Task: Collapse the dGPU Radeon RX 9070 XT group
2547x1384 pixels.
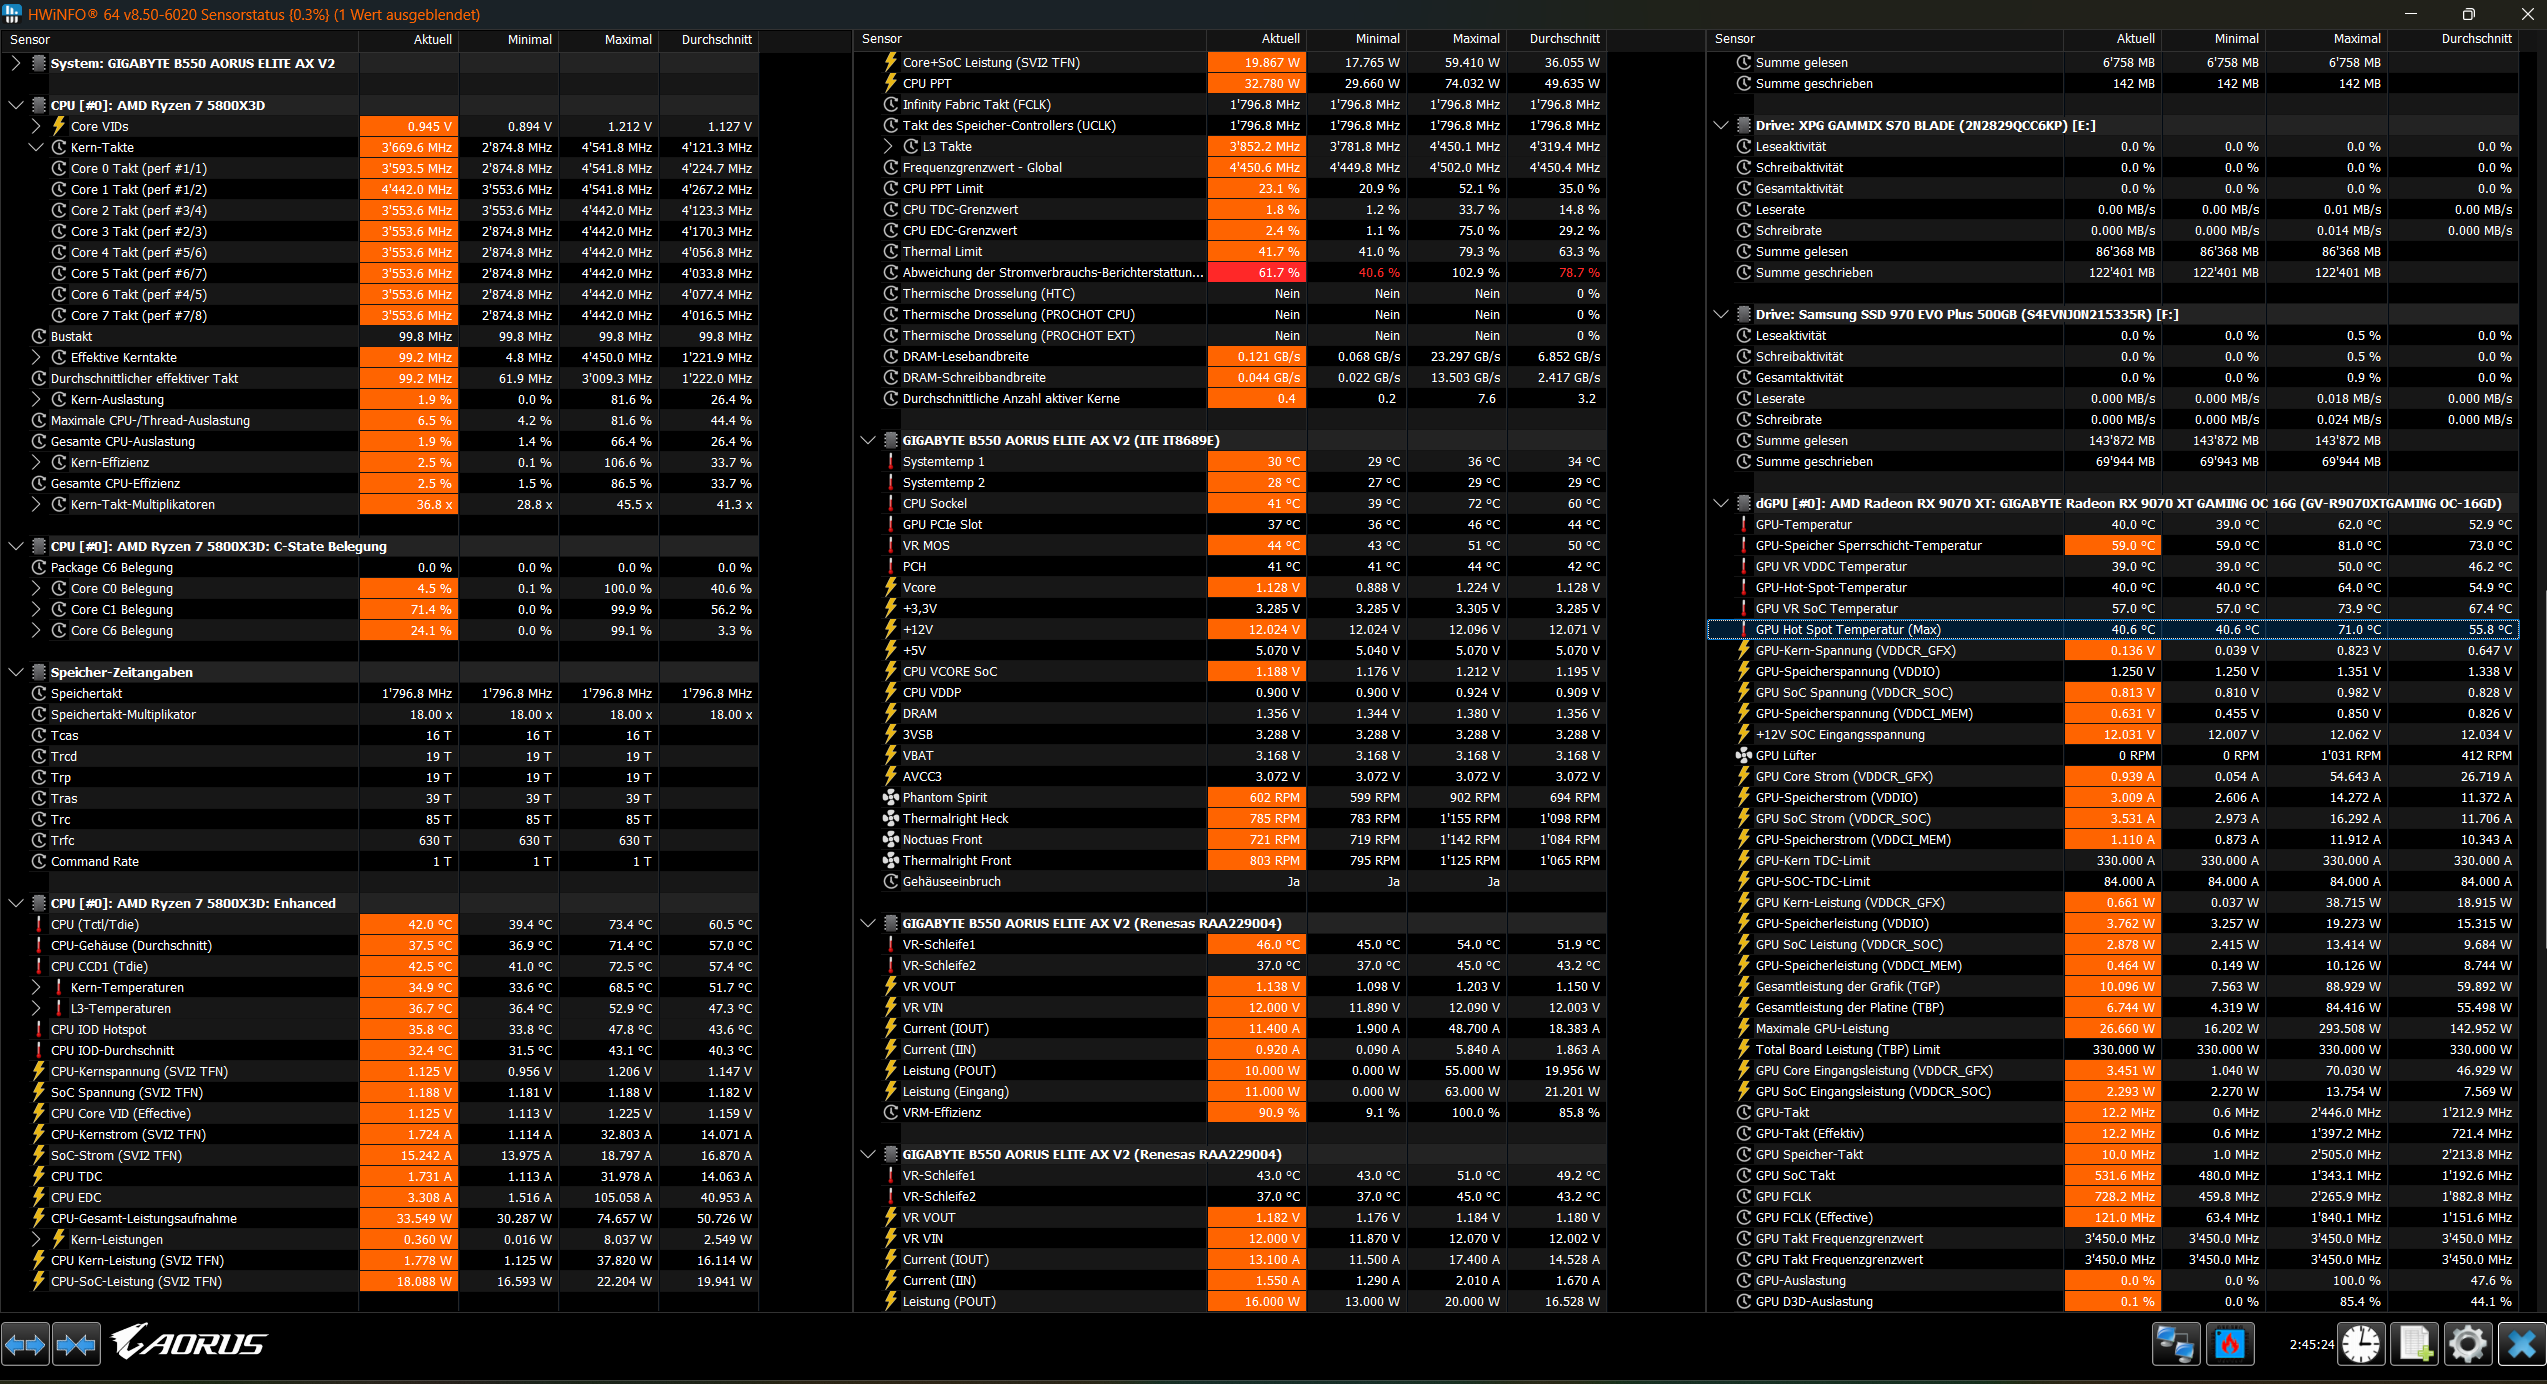Action: click(x=1721, y=503)
